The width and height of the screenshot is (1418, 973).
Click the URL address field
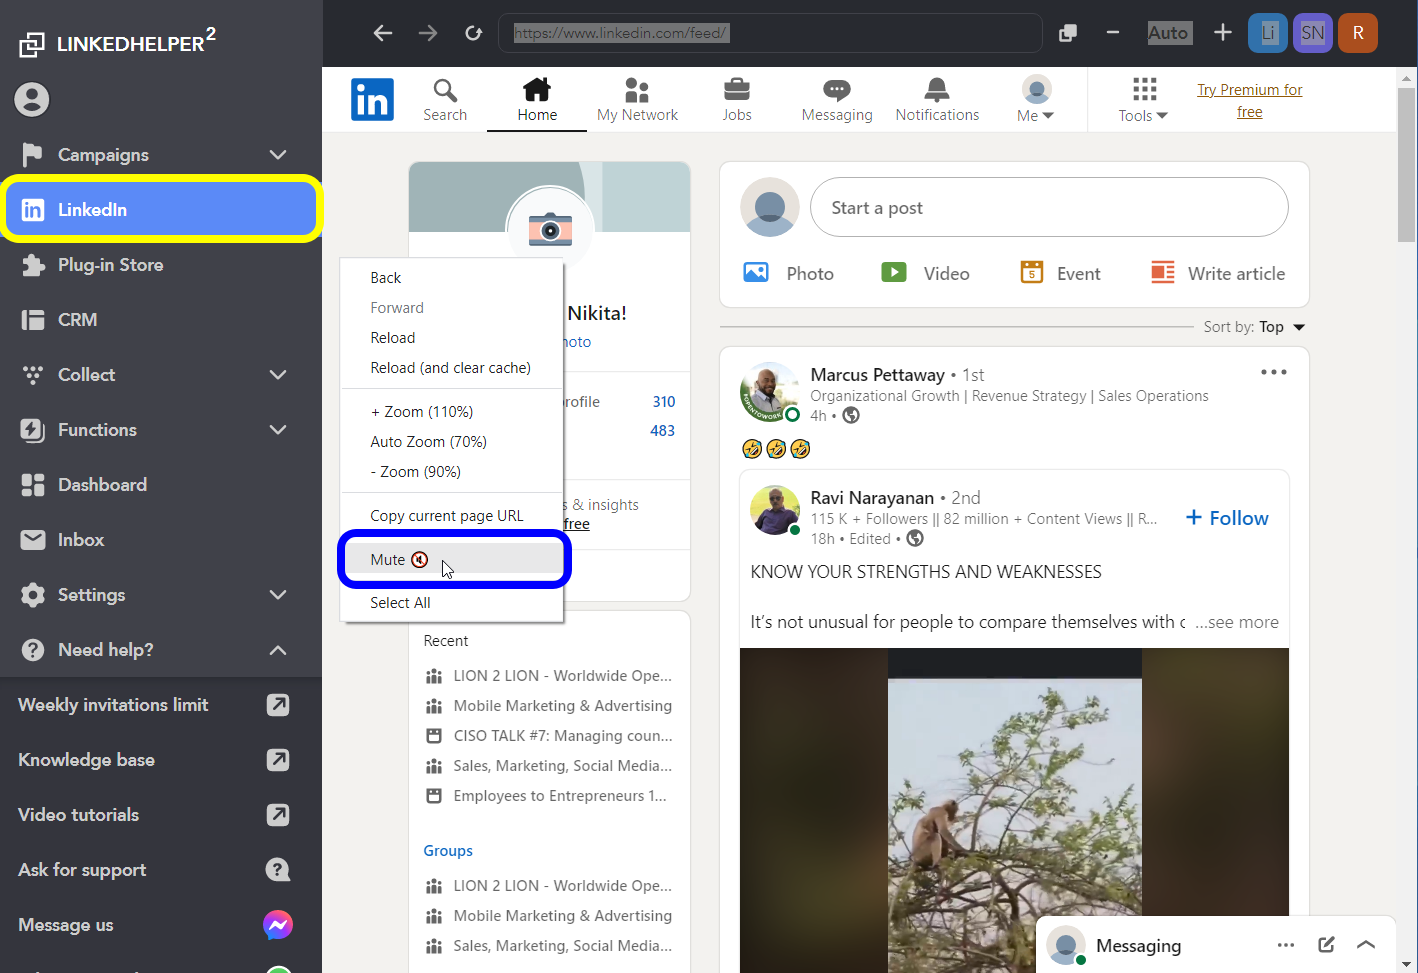[770, 33]
